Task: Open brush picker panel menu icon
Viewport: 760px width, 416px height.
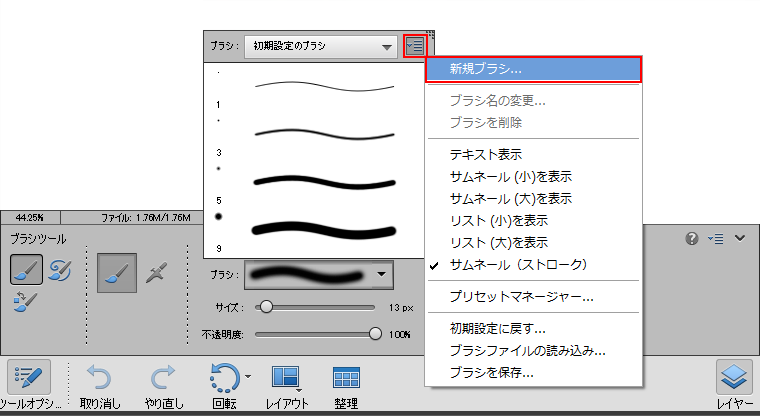Action: click(415, 46)
